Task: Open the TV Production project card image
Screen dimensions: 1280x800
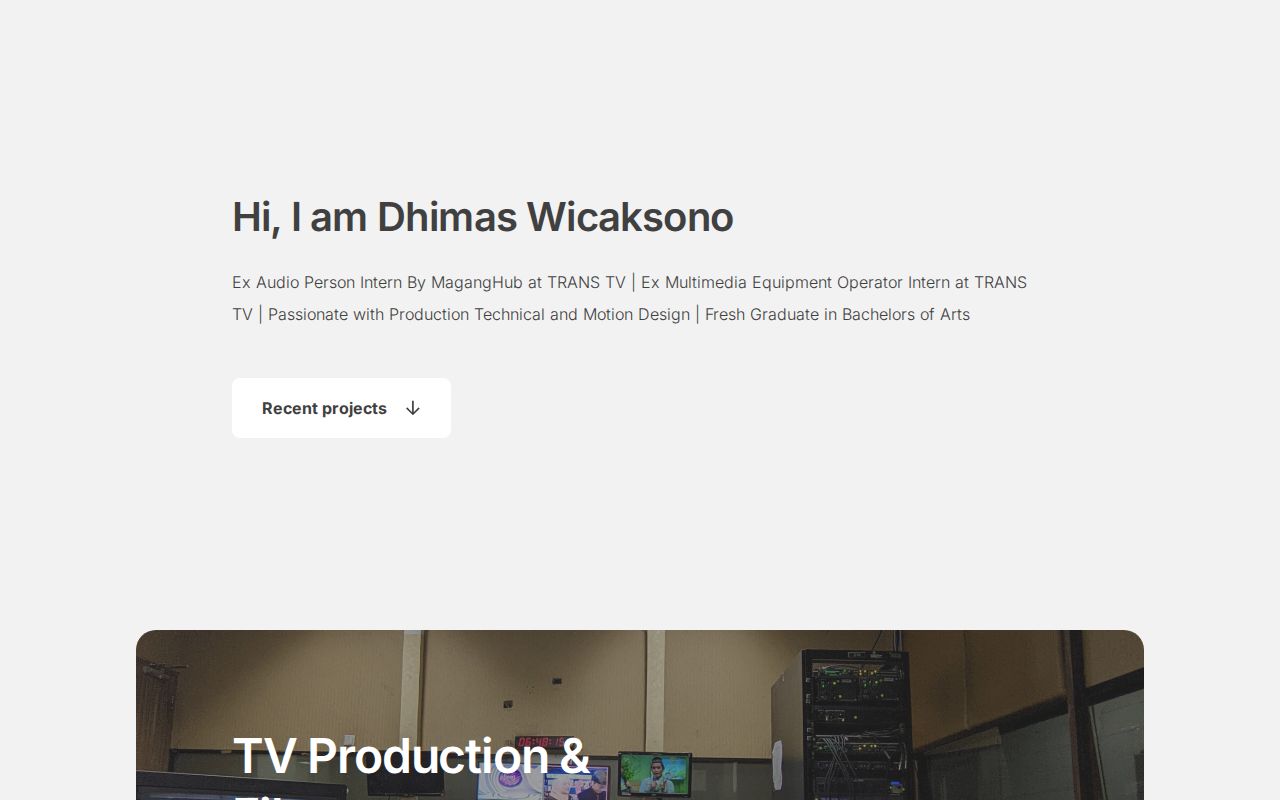Action: (x=640, y=715)
